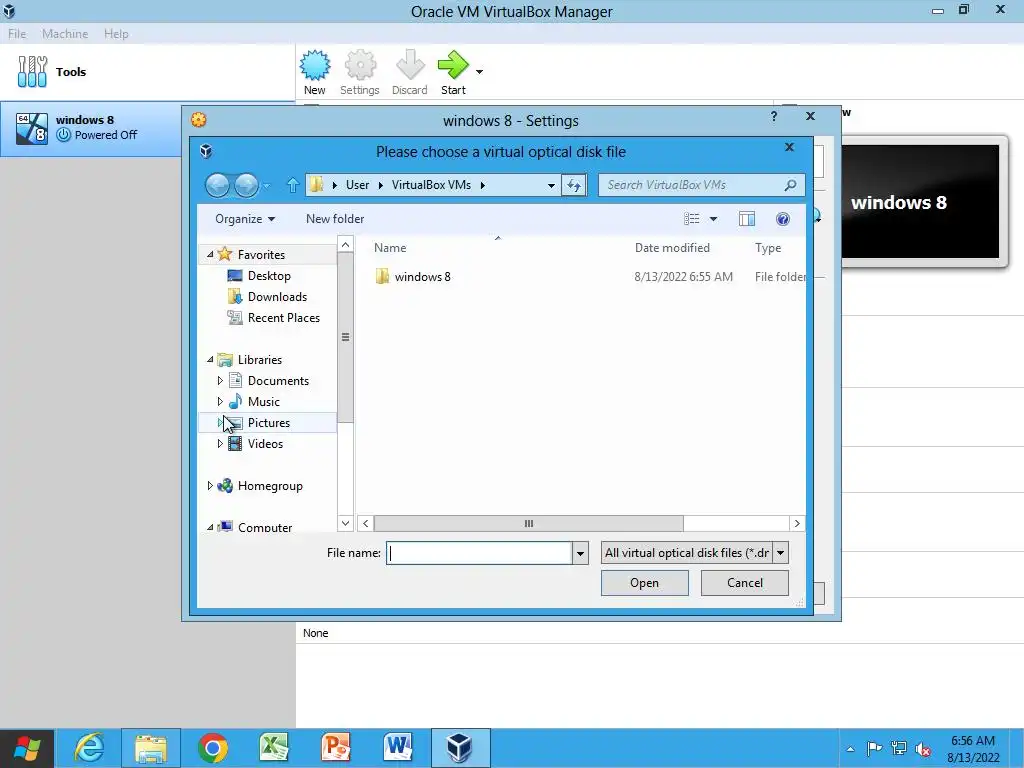Click the Refresh button in address bar

pyautogui.click(x=574, y=185)
